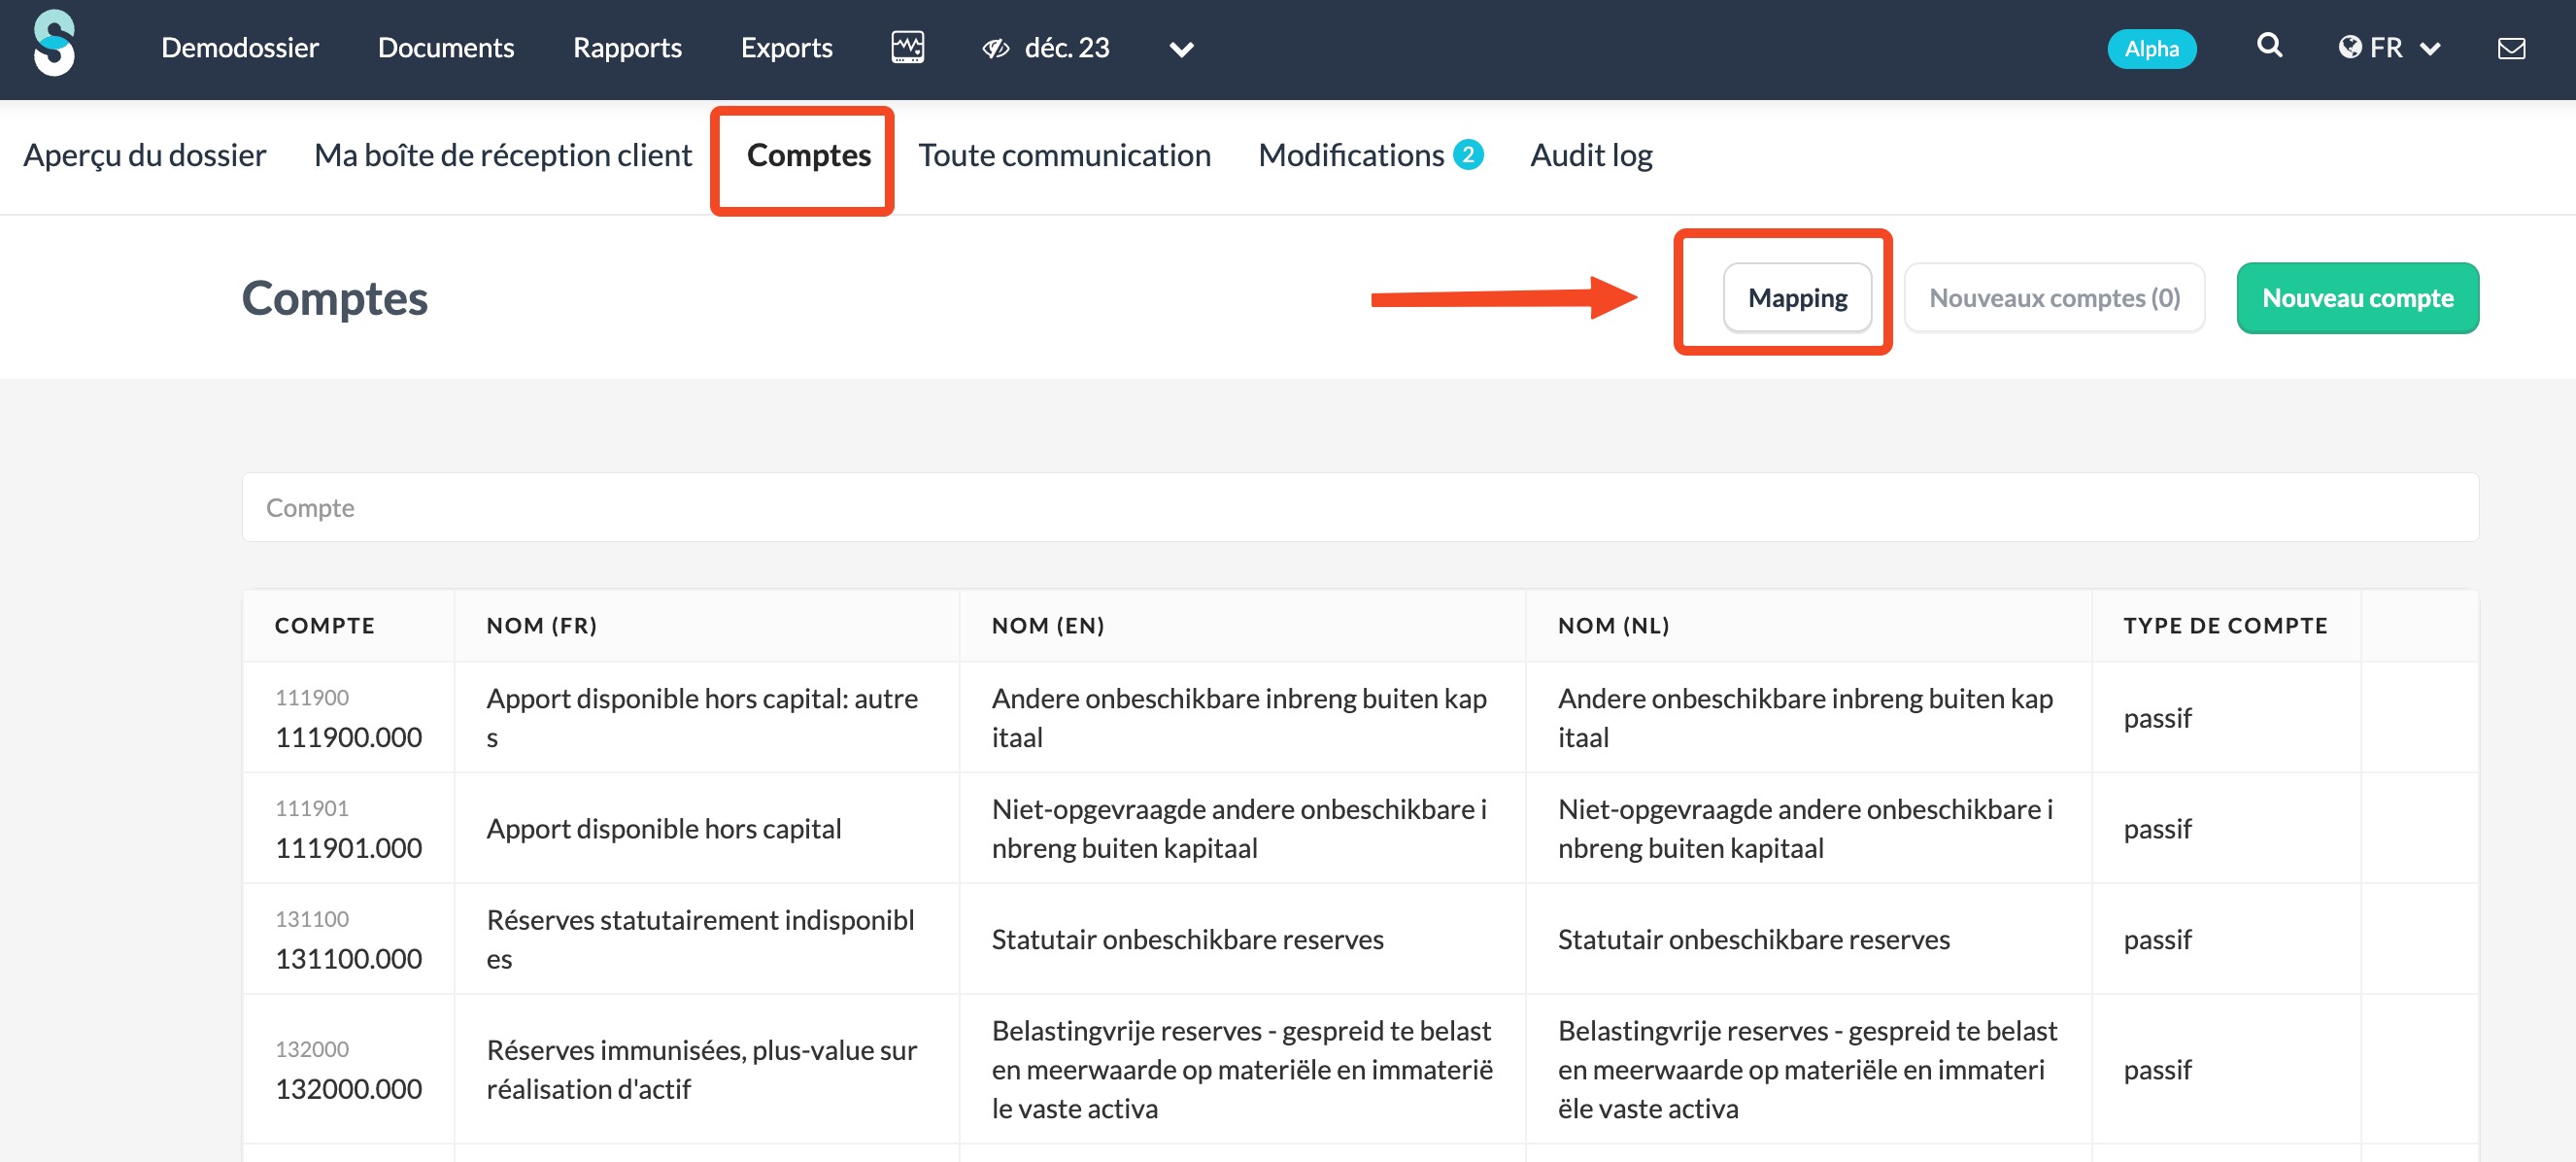Screen dimensions: 2576x1162
Task: Click the green Nouveau compte button
Action: (x=2357, y=298)
